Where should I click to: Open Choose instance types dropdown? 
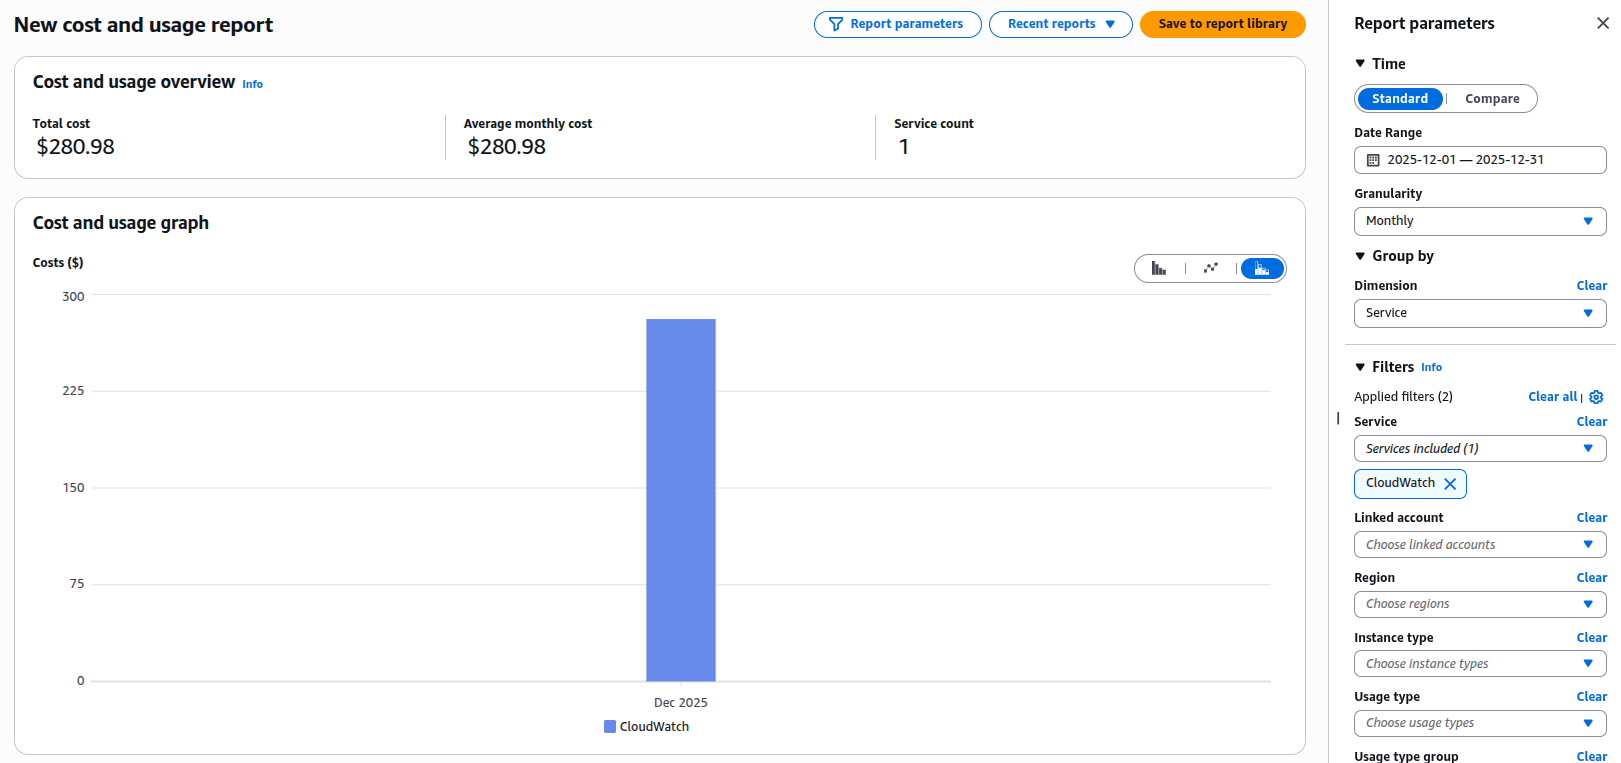[x=1480, y=664]
